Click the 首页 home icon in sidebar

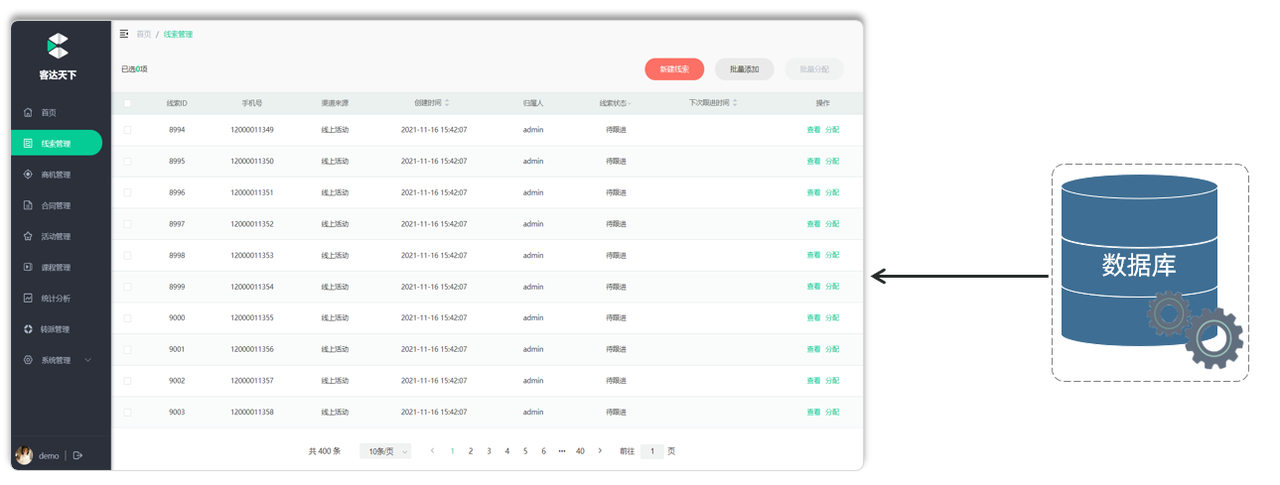28,113
